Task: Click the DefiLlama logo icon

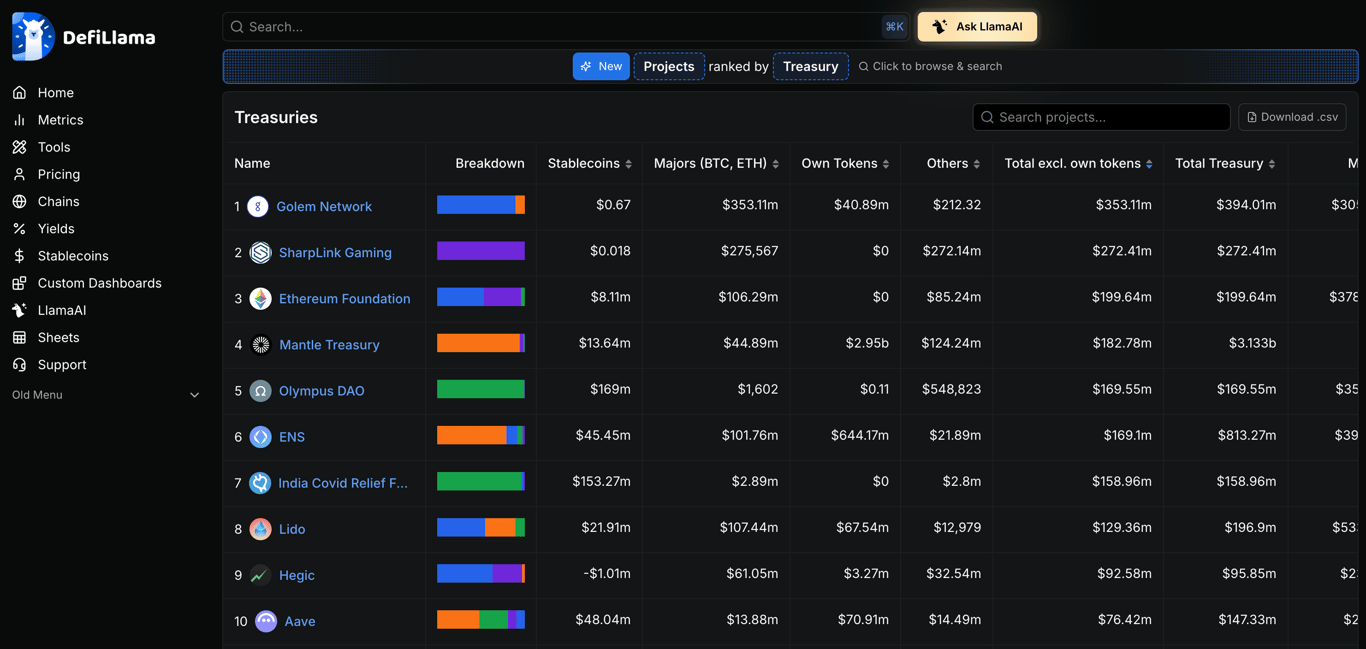Action: [x=33, y=37]
